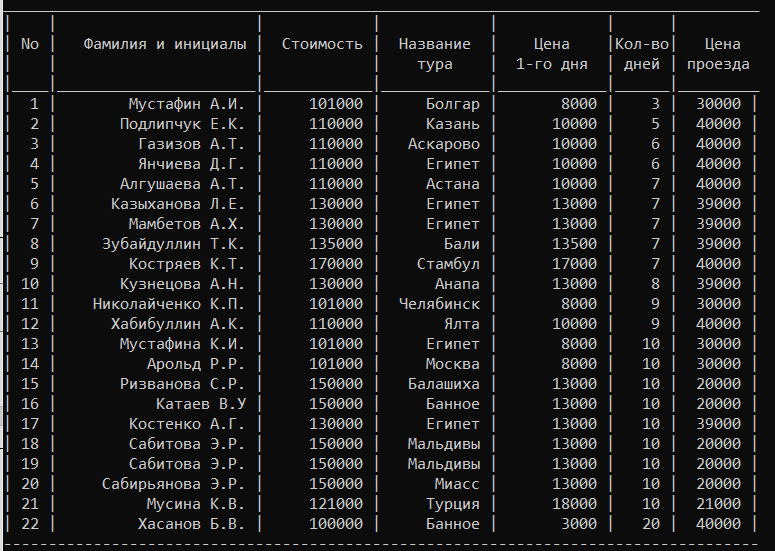
Task: Click the 'Фамилия и инициалы' column header
Action: click(x=165, y=44)
